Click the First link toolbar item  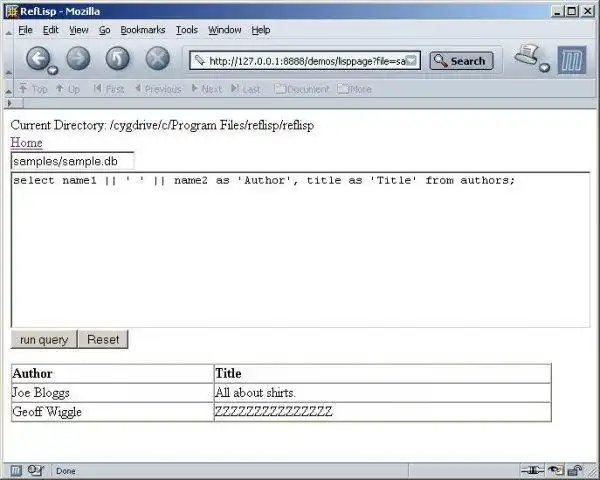click(109, 89)
